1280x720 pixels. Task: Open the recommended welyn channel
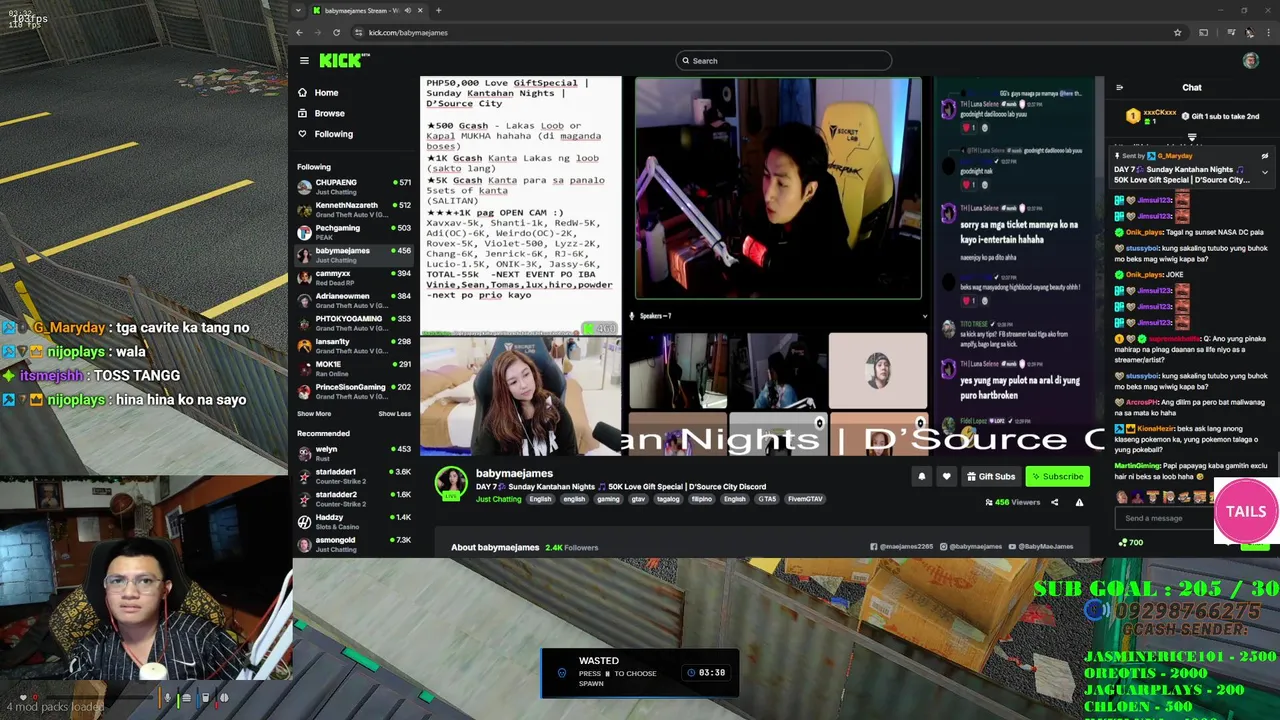click(x=355, y=453)
